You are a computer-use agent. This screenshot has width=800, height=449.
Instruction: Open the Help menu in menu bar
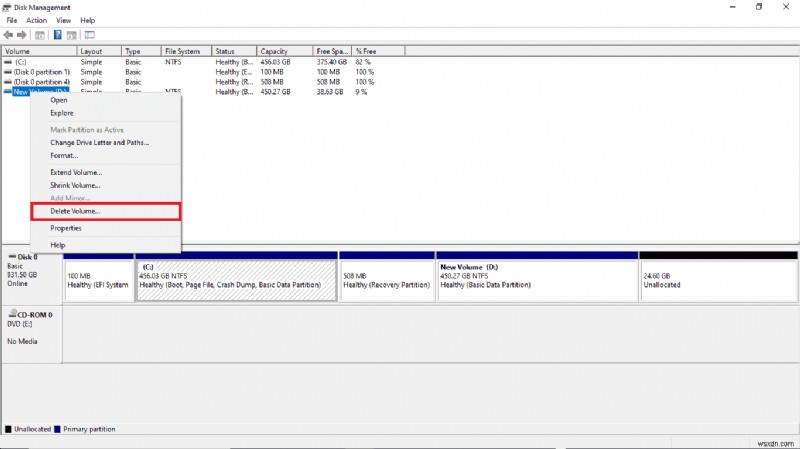(x=87, y=20)
